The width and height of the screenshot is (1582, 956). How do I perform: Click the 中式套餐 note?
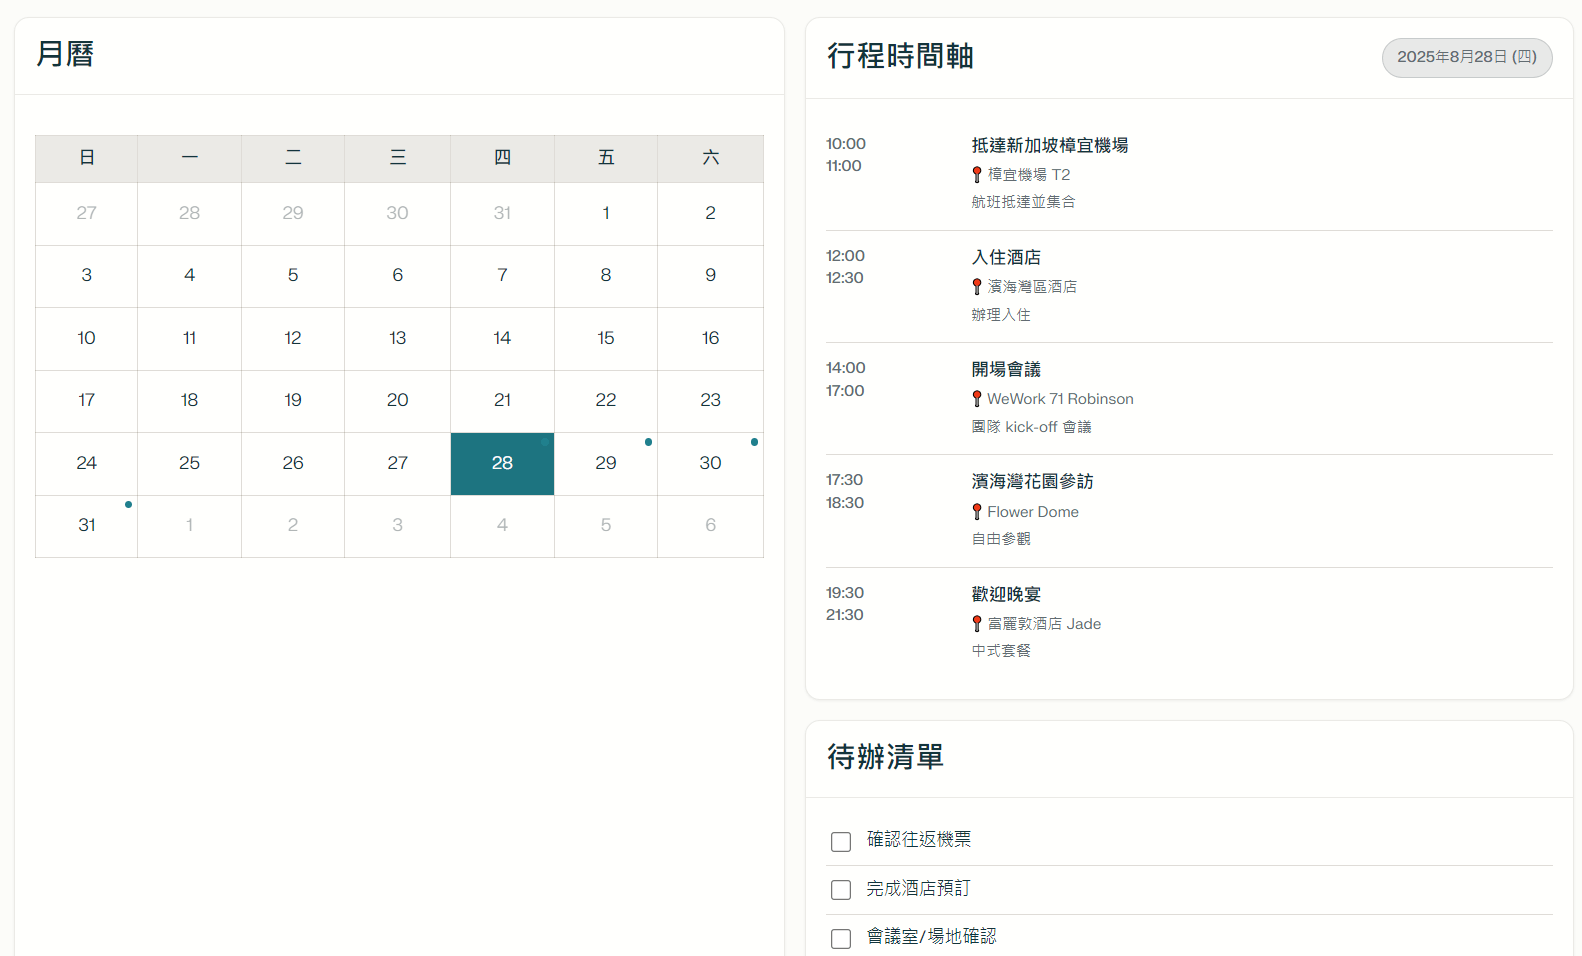1001,651
